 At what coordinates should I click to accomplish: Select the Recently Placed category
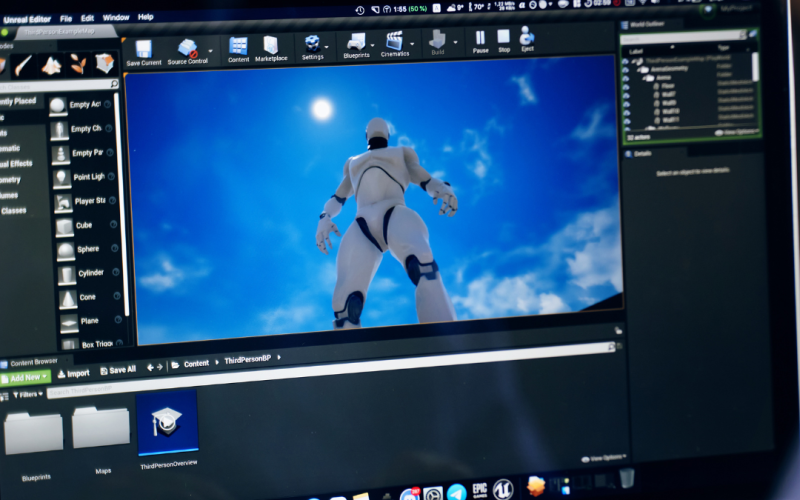[18, 102]
